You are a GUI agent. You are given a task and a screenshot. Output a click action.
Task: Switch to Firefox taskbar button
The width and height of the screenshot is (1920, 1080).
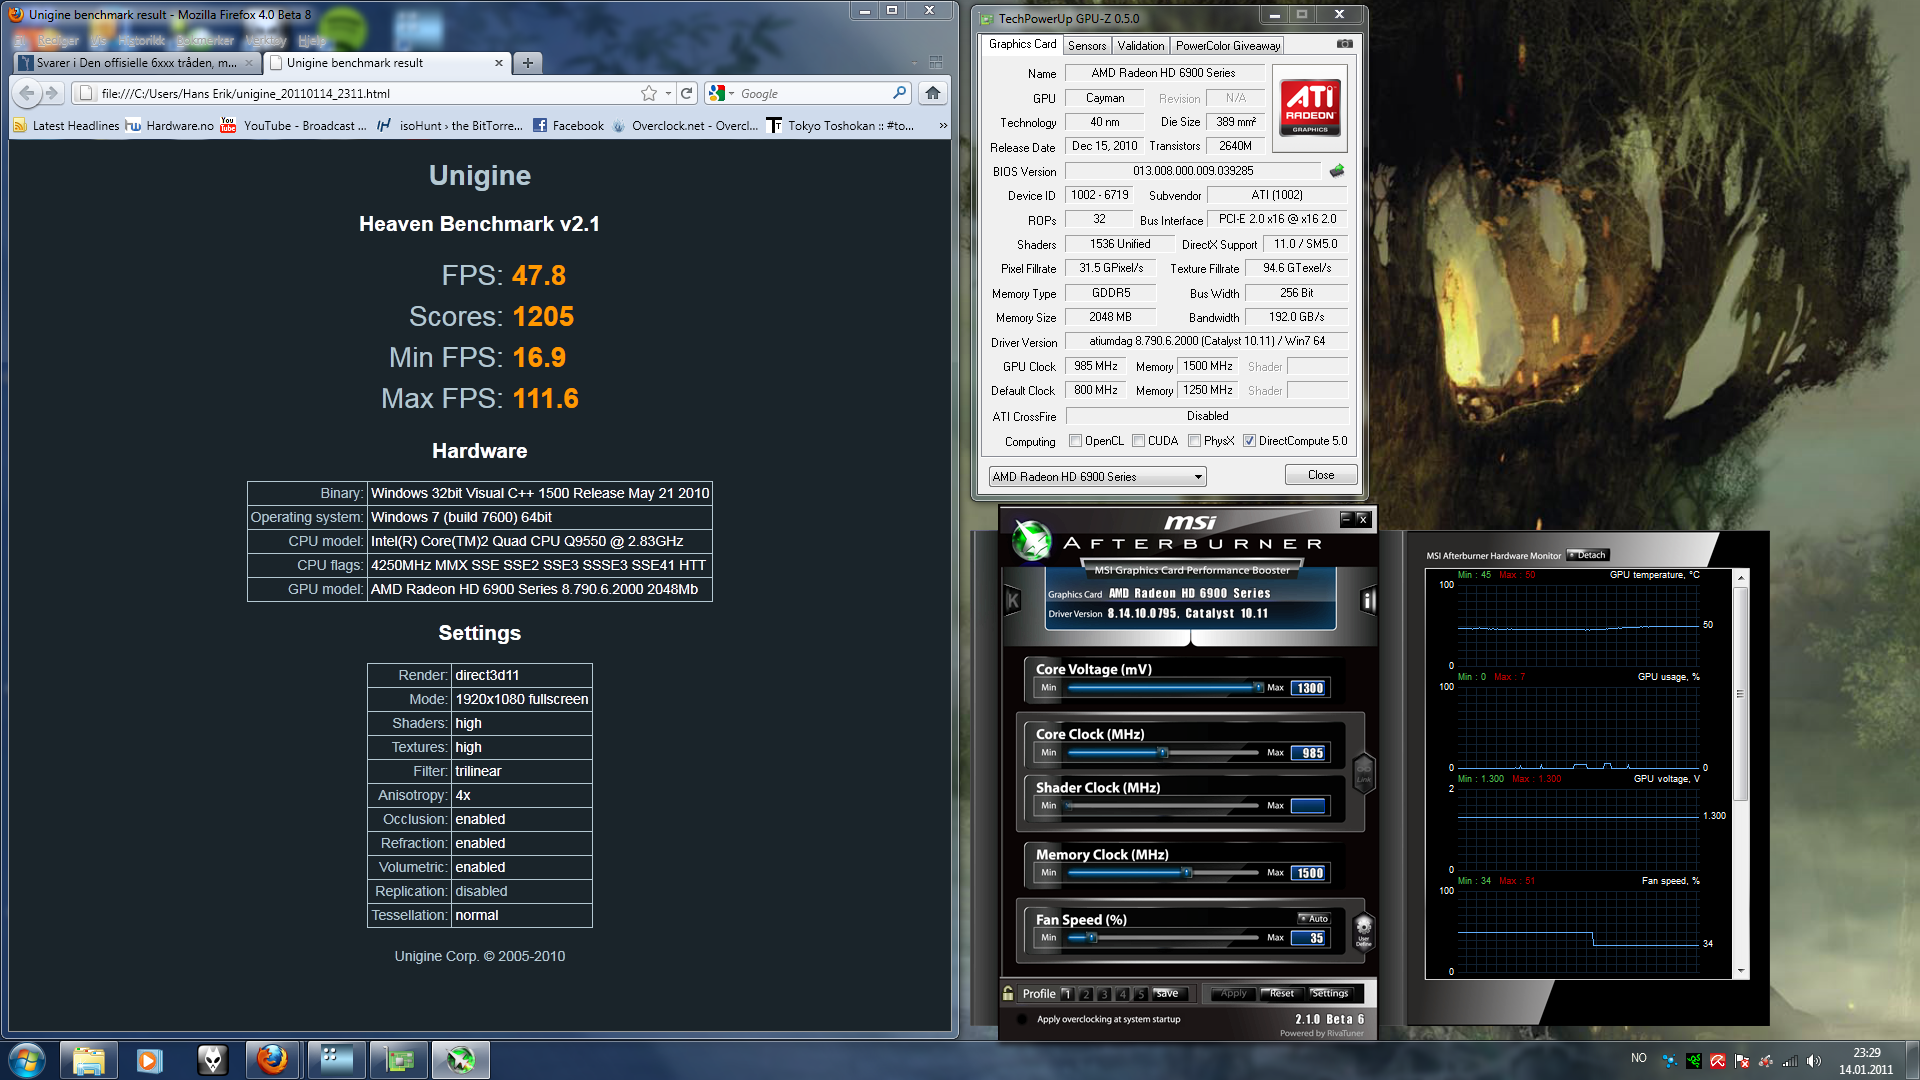272,1060
